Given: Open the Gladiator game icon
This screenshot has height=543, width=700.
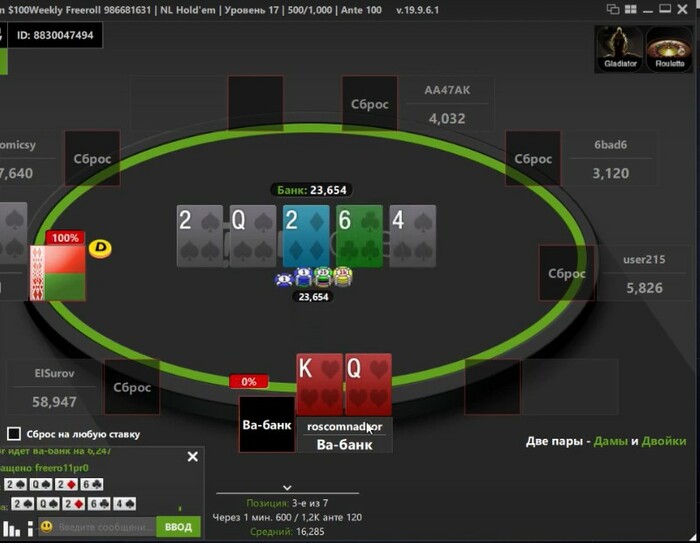Looking at the screenshot, I should (x=620, y=48).
